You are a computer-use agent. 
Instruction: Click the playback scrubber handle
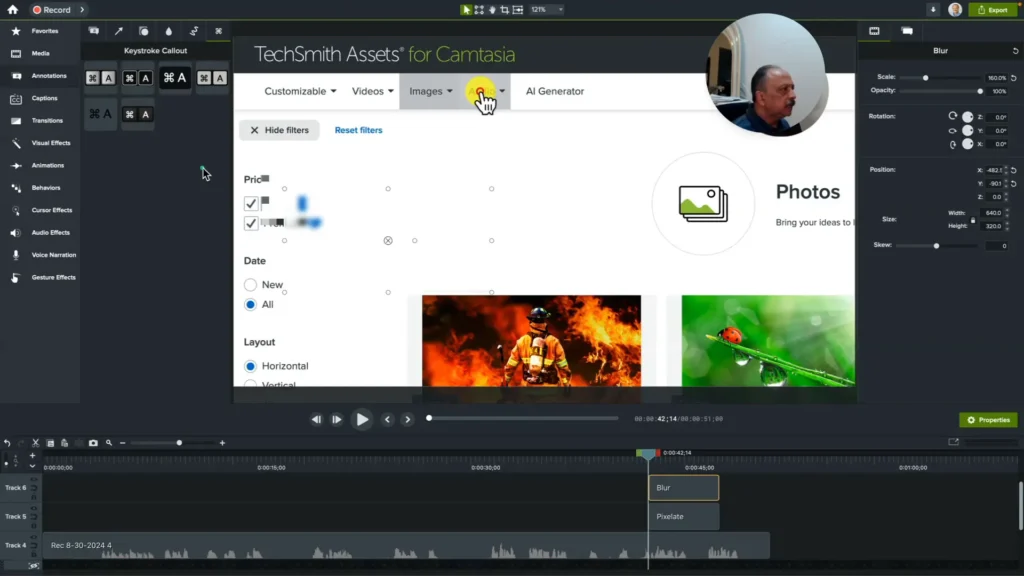(429, 419)
